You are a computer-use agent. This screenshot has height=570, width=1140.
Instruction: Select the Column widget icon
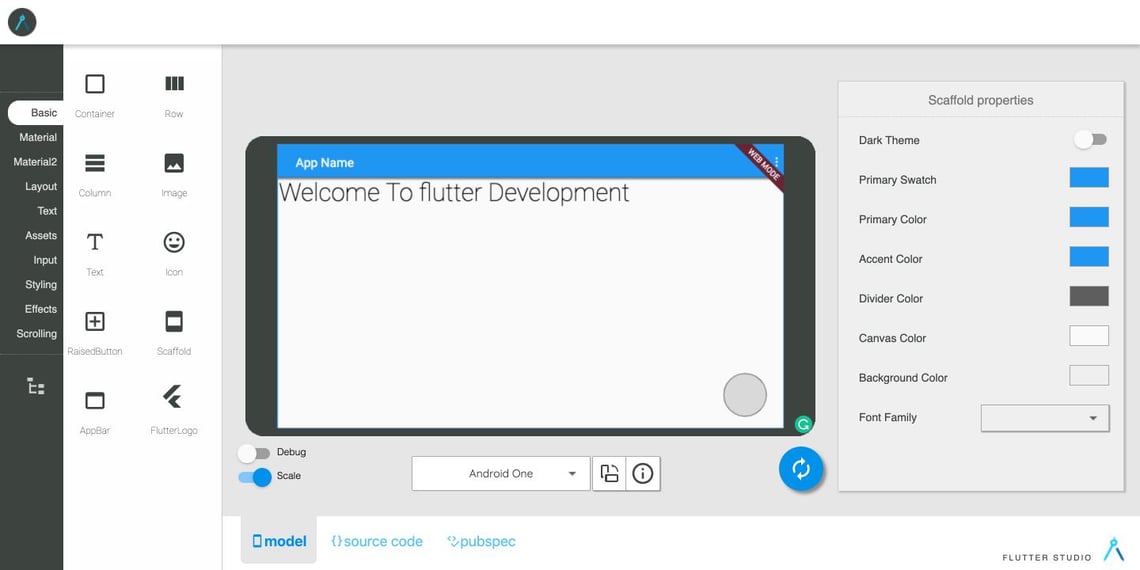(x=95, y=163)
